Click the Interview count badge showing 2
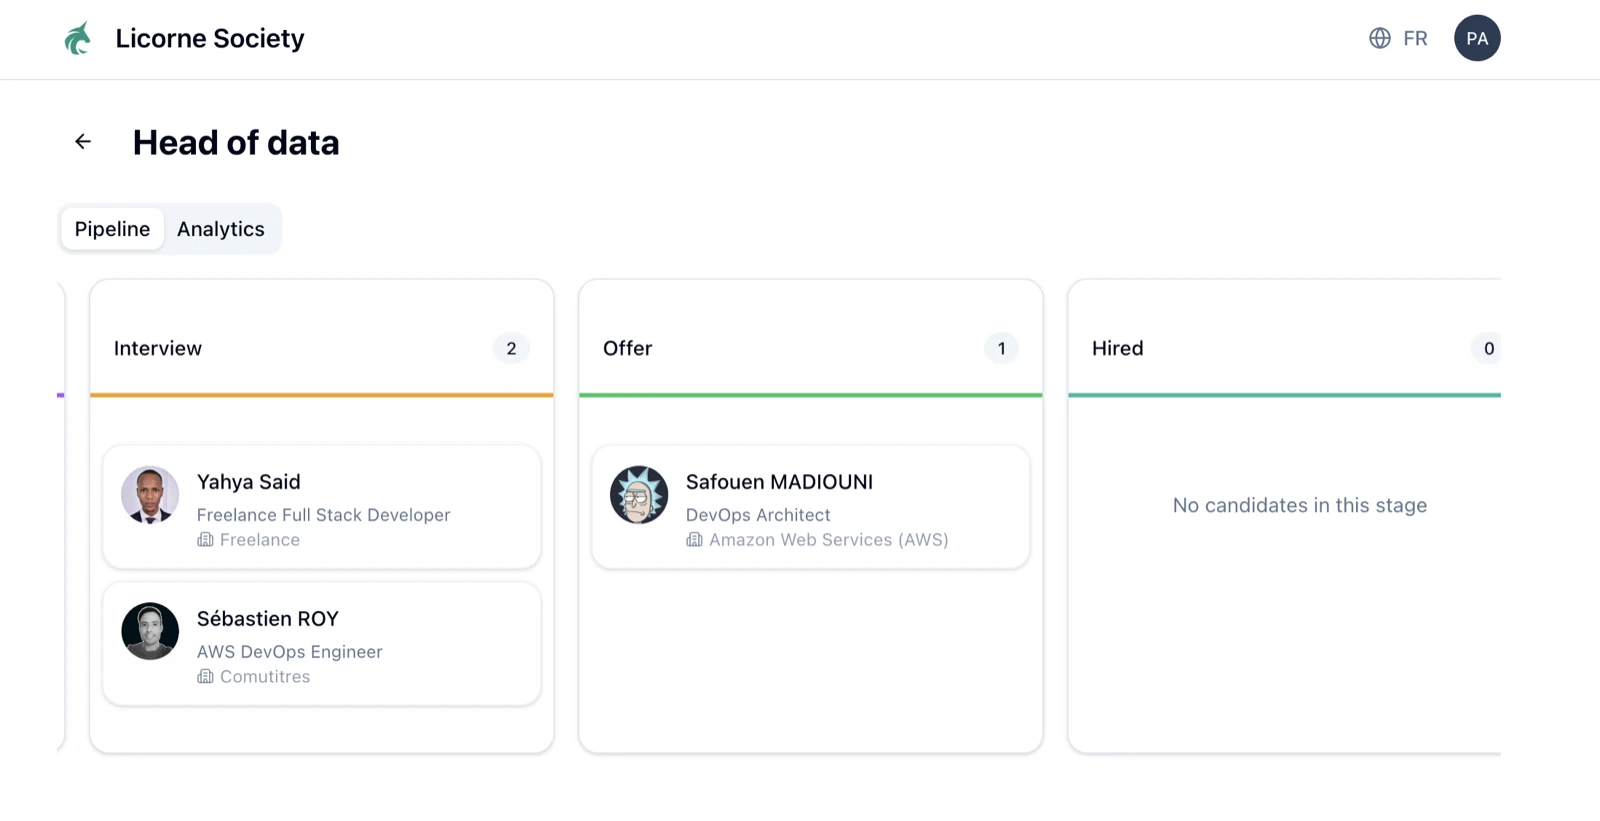The height and width of the screenshot is (821, 1600). (x=511, y=348)
